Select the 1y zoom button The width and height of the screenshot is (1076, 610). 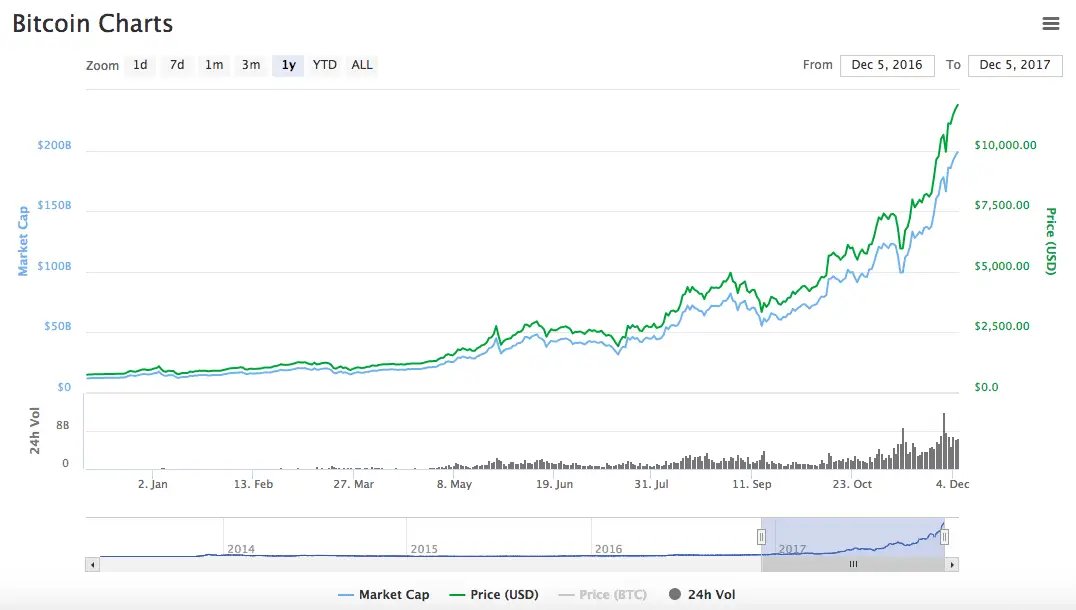click(x=288, y=65)
